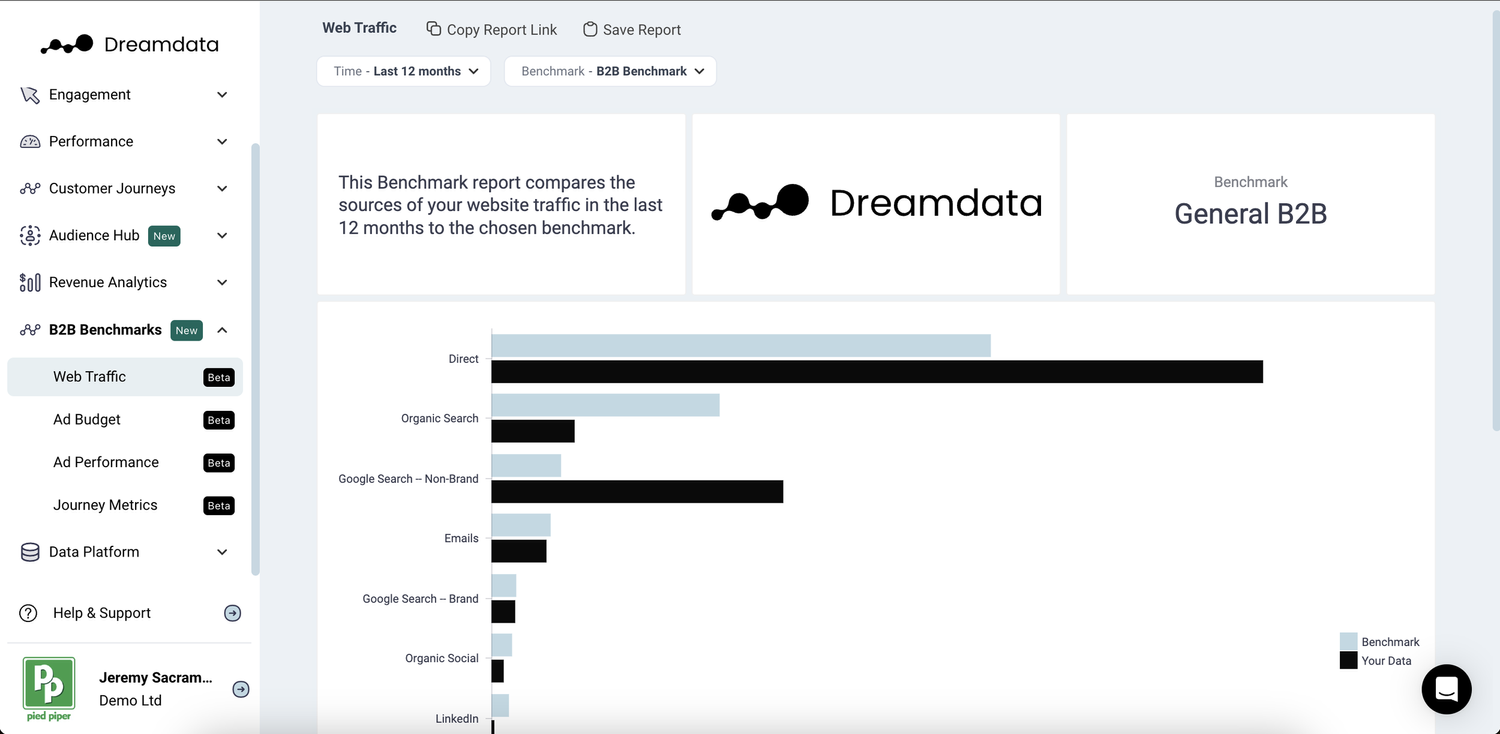Collapse the B2B Benchmarks section

[222, 329]
